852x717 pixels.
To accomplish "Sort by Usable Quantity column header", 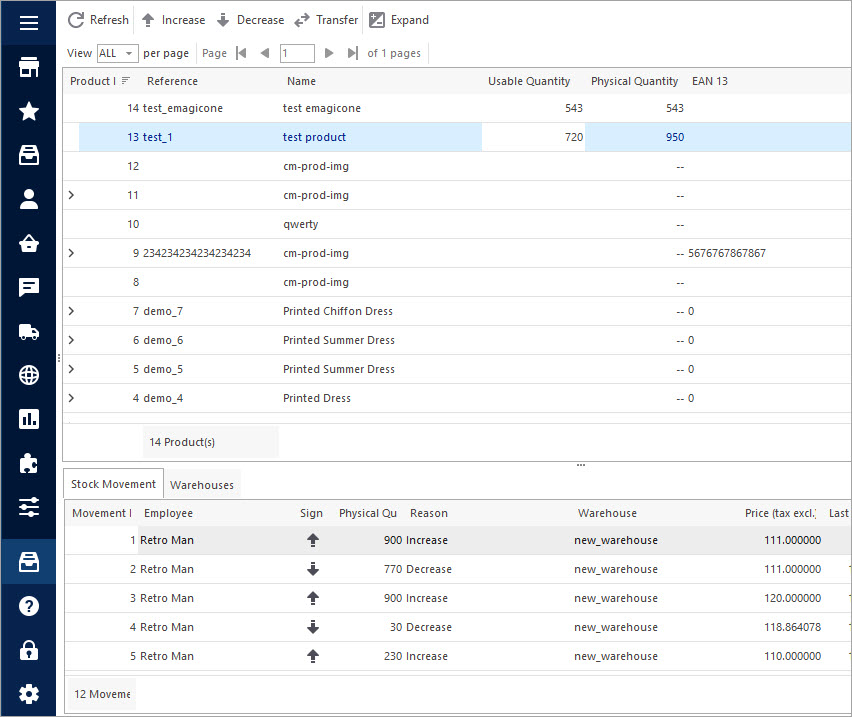I will [x=529, y=81].
